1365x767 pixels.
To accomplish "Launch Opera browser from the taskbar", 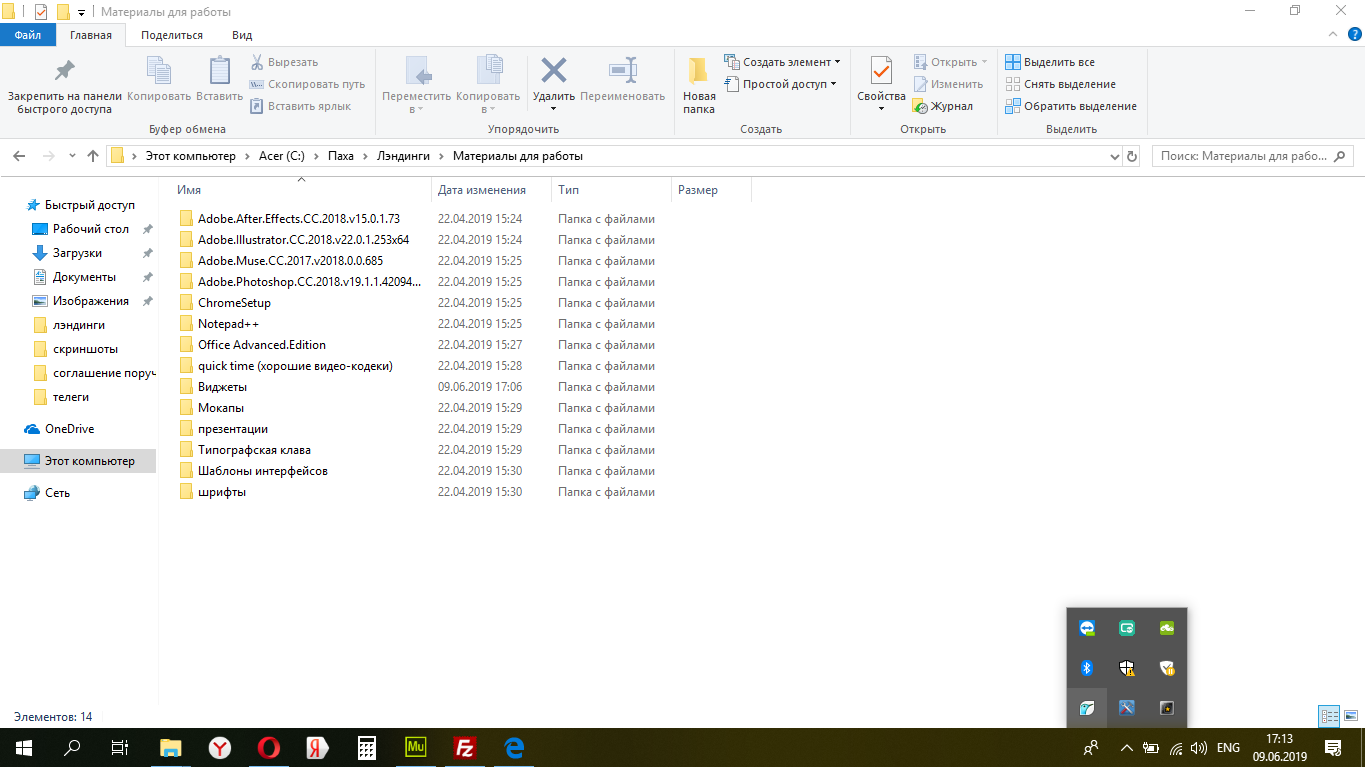I will point(268,747).
